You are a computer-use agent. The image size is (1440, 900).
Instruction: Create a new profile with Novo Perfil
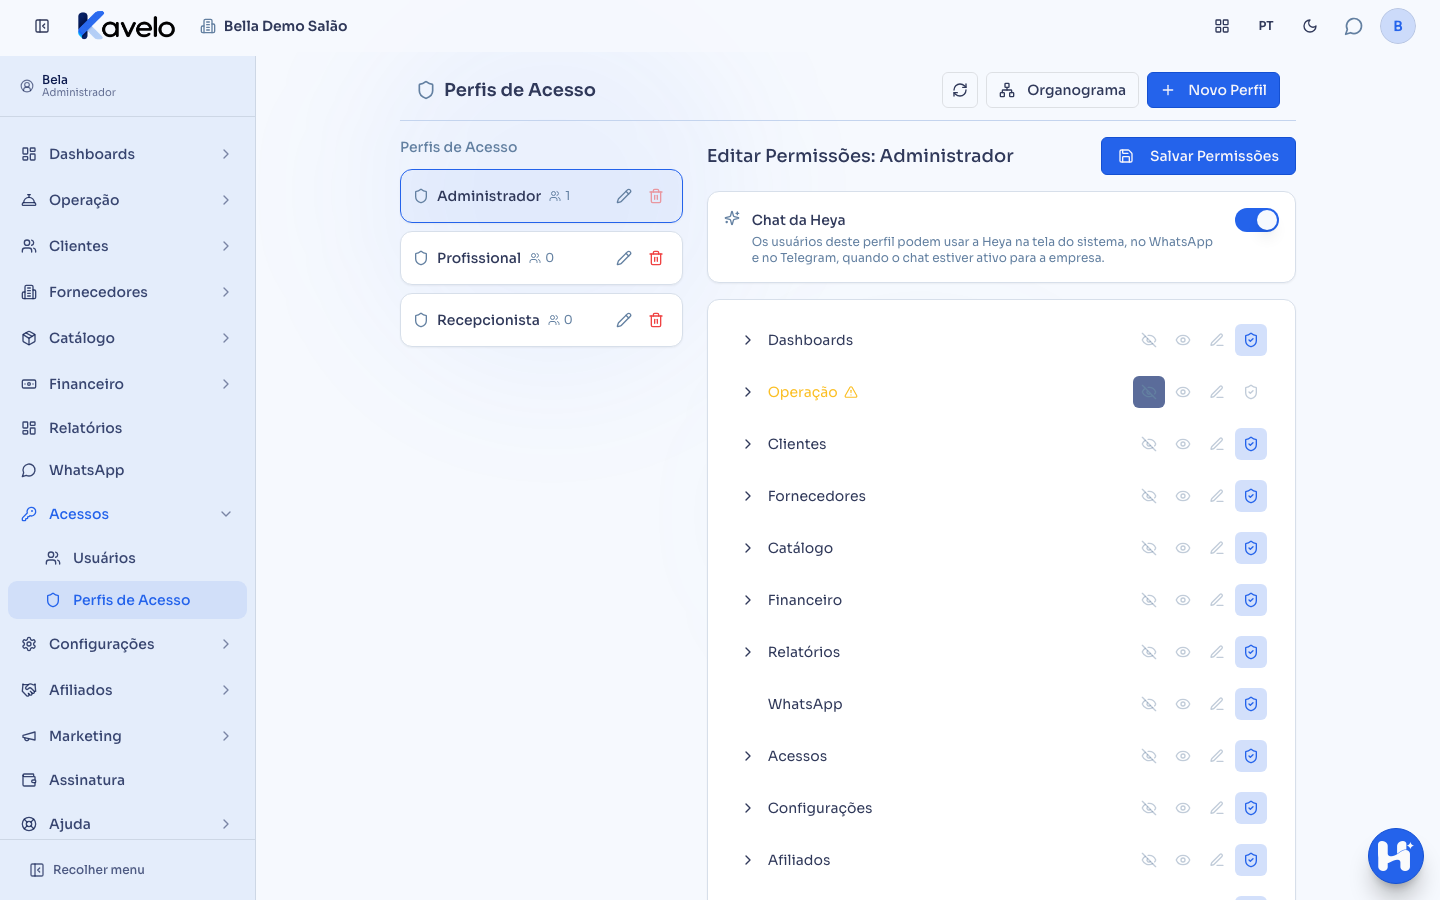(x=1213, y=90)
